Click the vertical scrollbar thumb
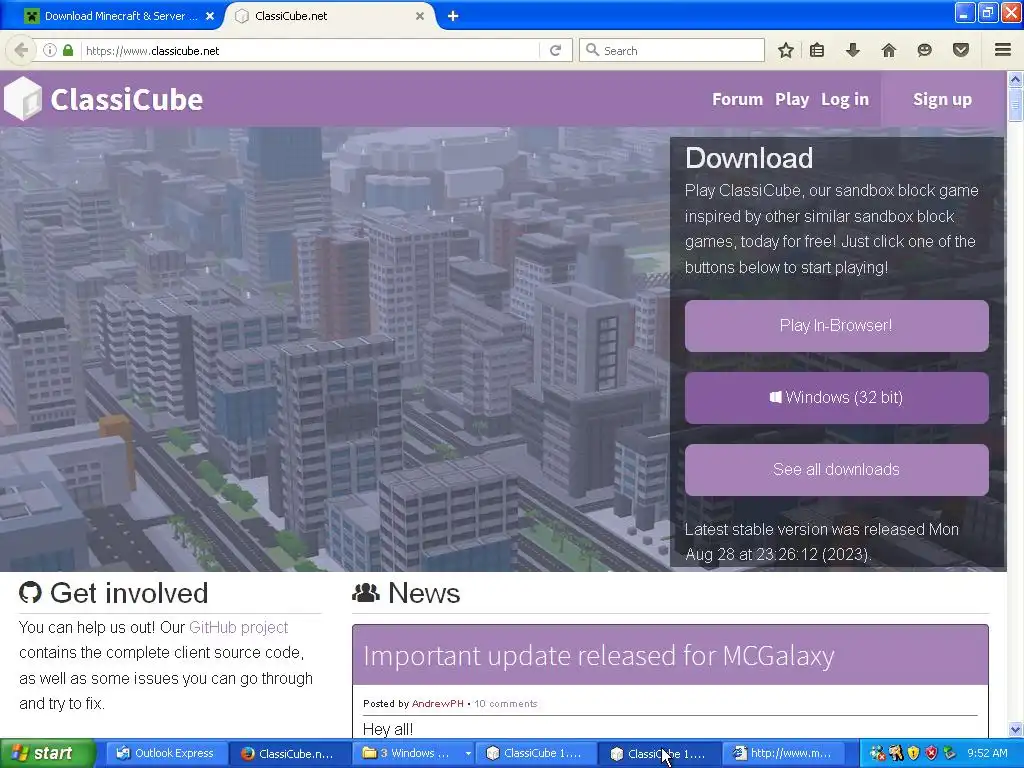 (x=1015, y=104)
